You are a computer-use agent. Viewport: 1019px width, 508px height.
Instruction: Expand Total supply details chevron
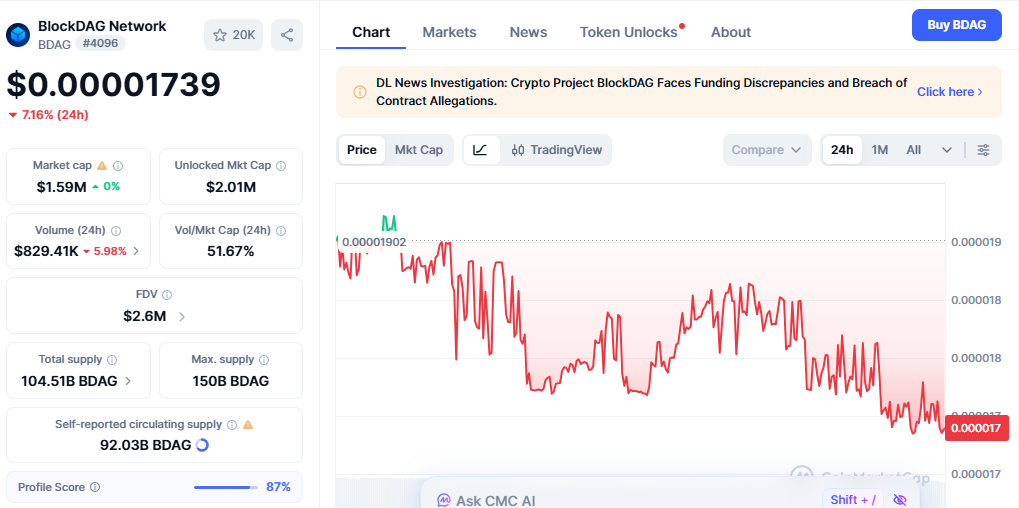[127, 381]
